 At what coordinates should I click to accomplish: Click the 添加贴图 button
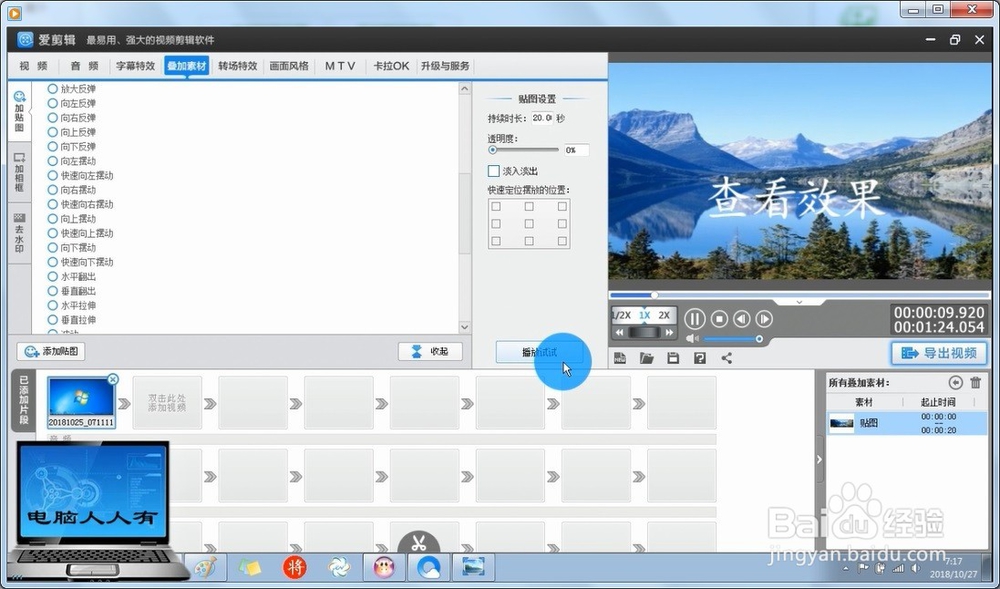click(x=51, y=351)
